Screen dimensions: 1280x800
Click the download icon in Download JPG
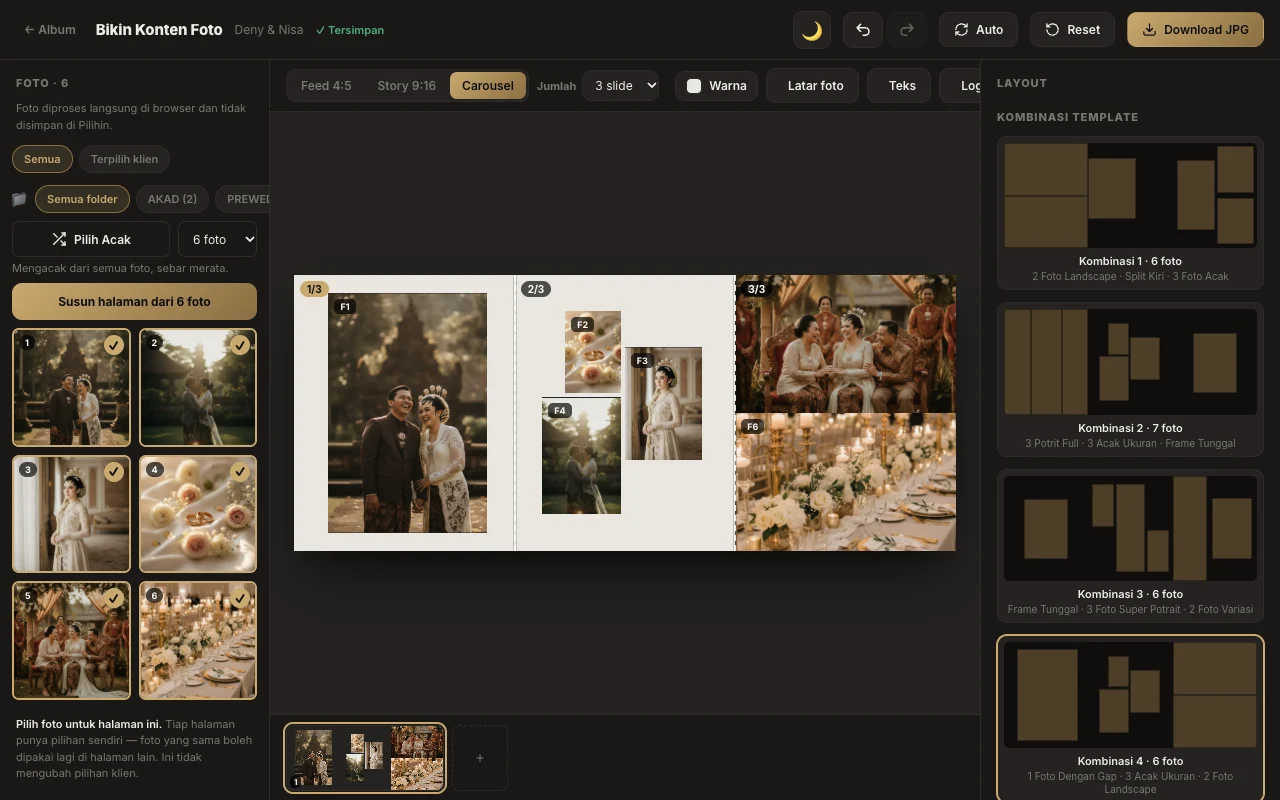coord(1150,30)
